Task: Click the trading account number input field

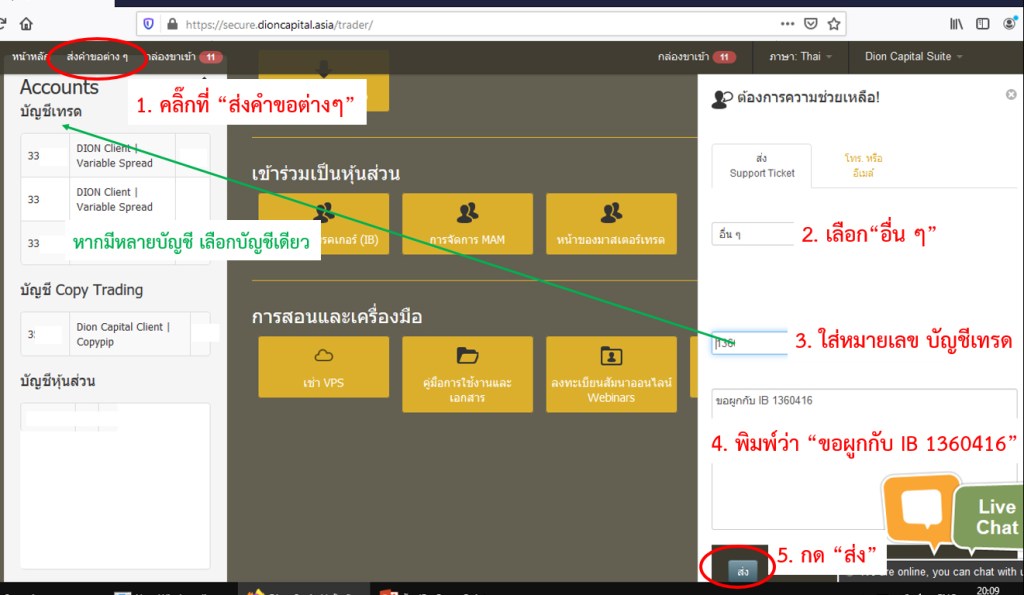Action: 750,343
